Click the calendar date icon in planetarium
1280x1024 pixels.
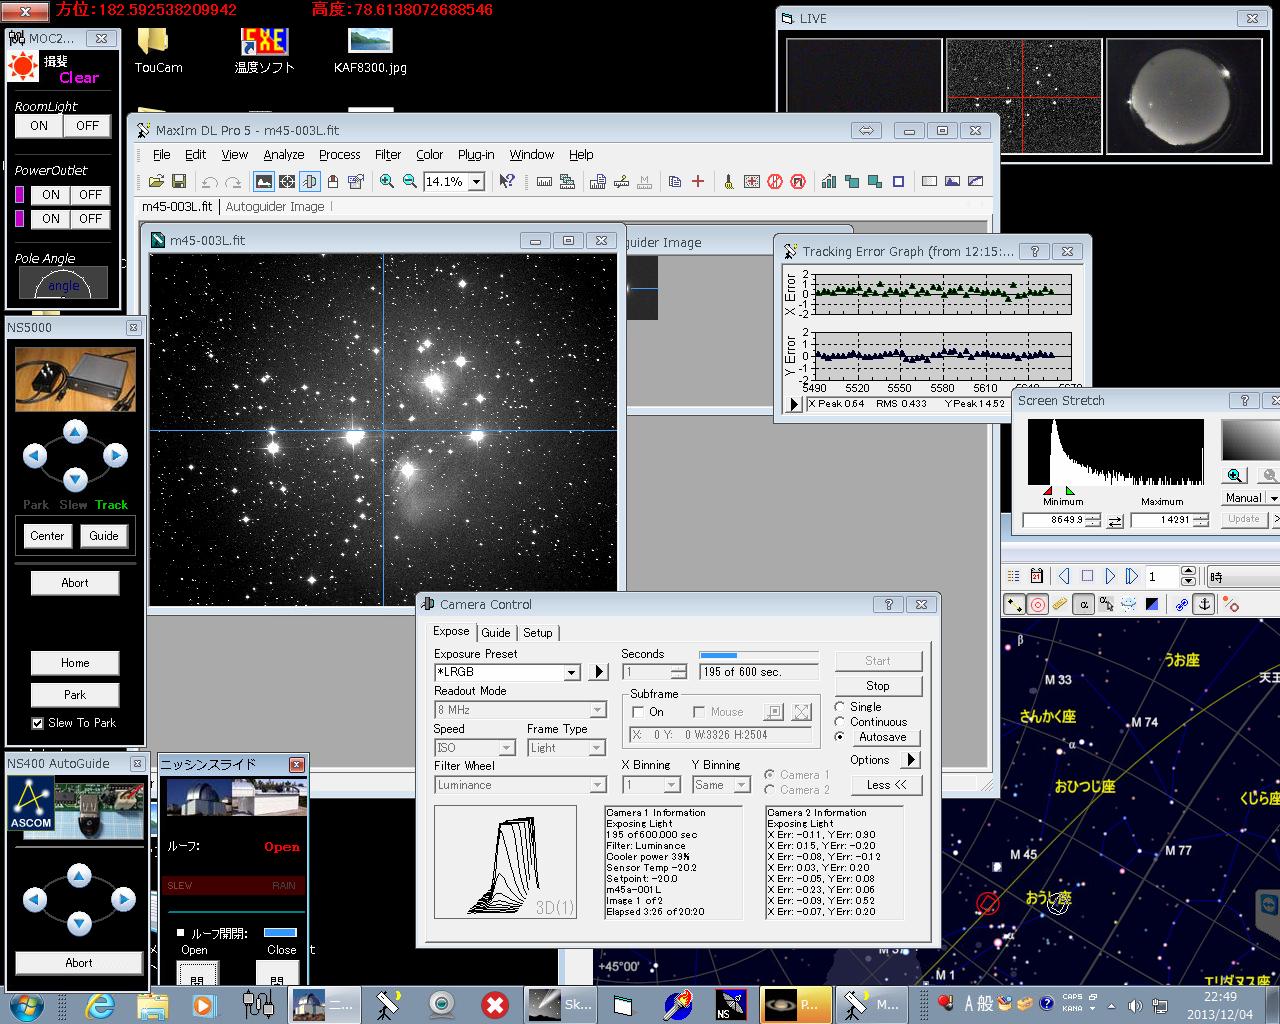(1037, 576)
